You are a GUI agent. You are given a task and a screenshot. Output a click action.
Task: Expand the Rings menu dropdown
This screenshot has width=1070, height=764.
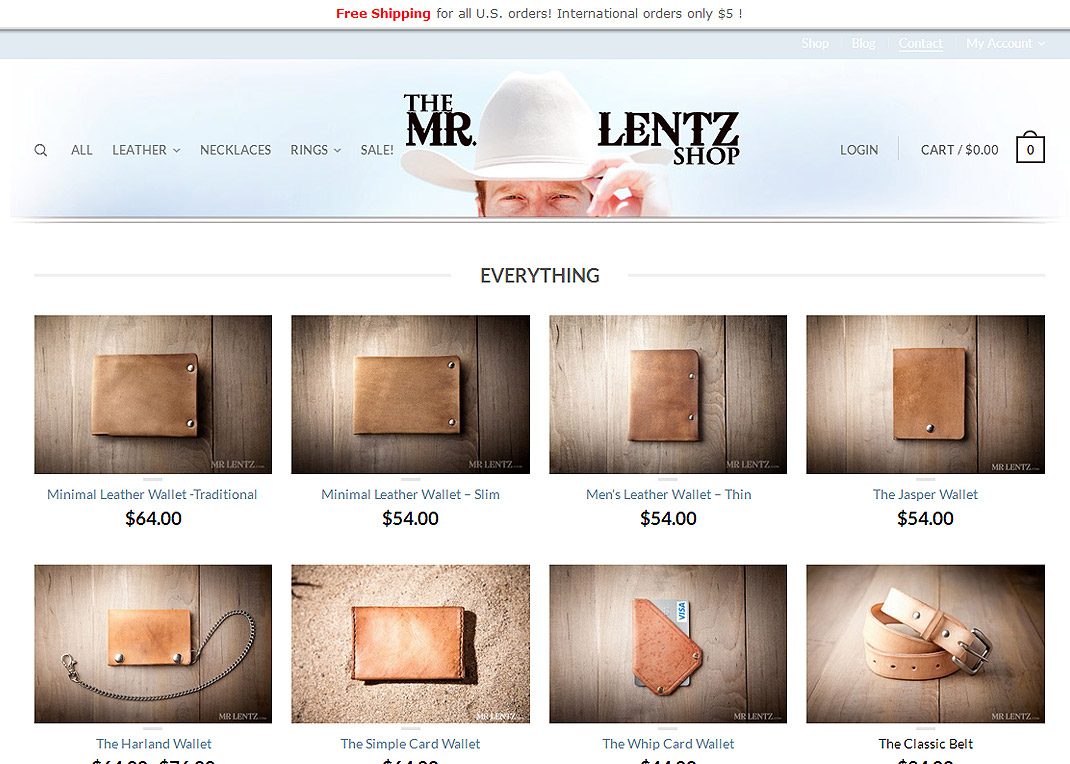(x=315, y=150)
